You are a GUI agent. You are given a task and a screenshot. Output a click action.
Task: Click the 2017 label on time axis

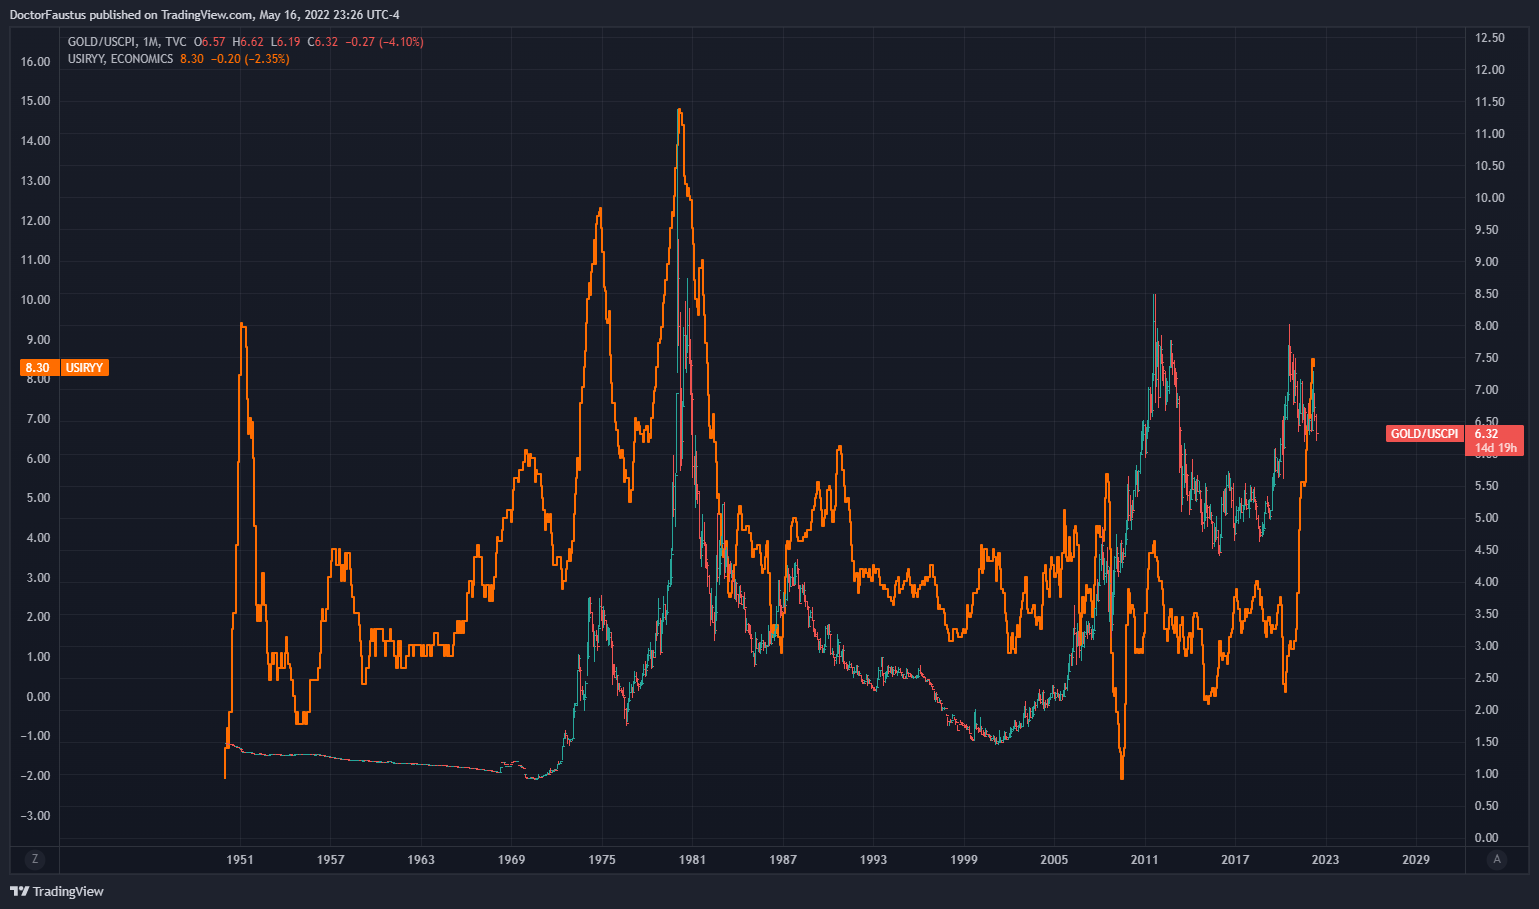tap(1235, 859)
